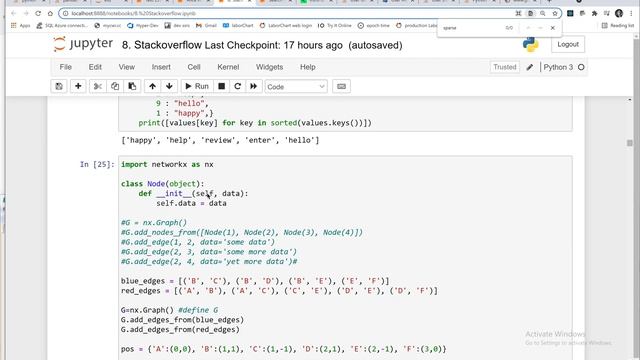Move selected cell up arrow
Viewport: 640px width, 360px height.
152,87
